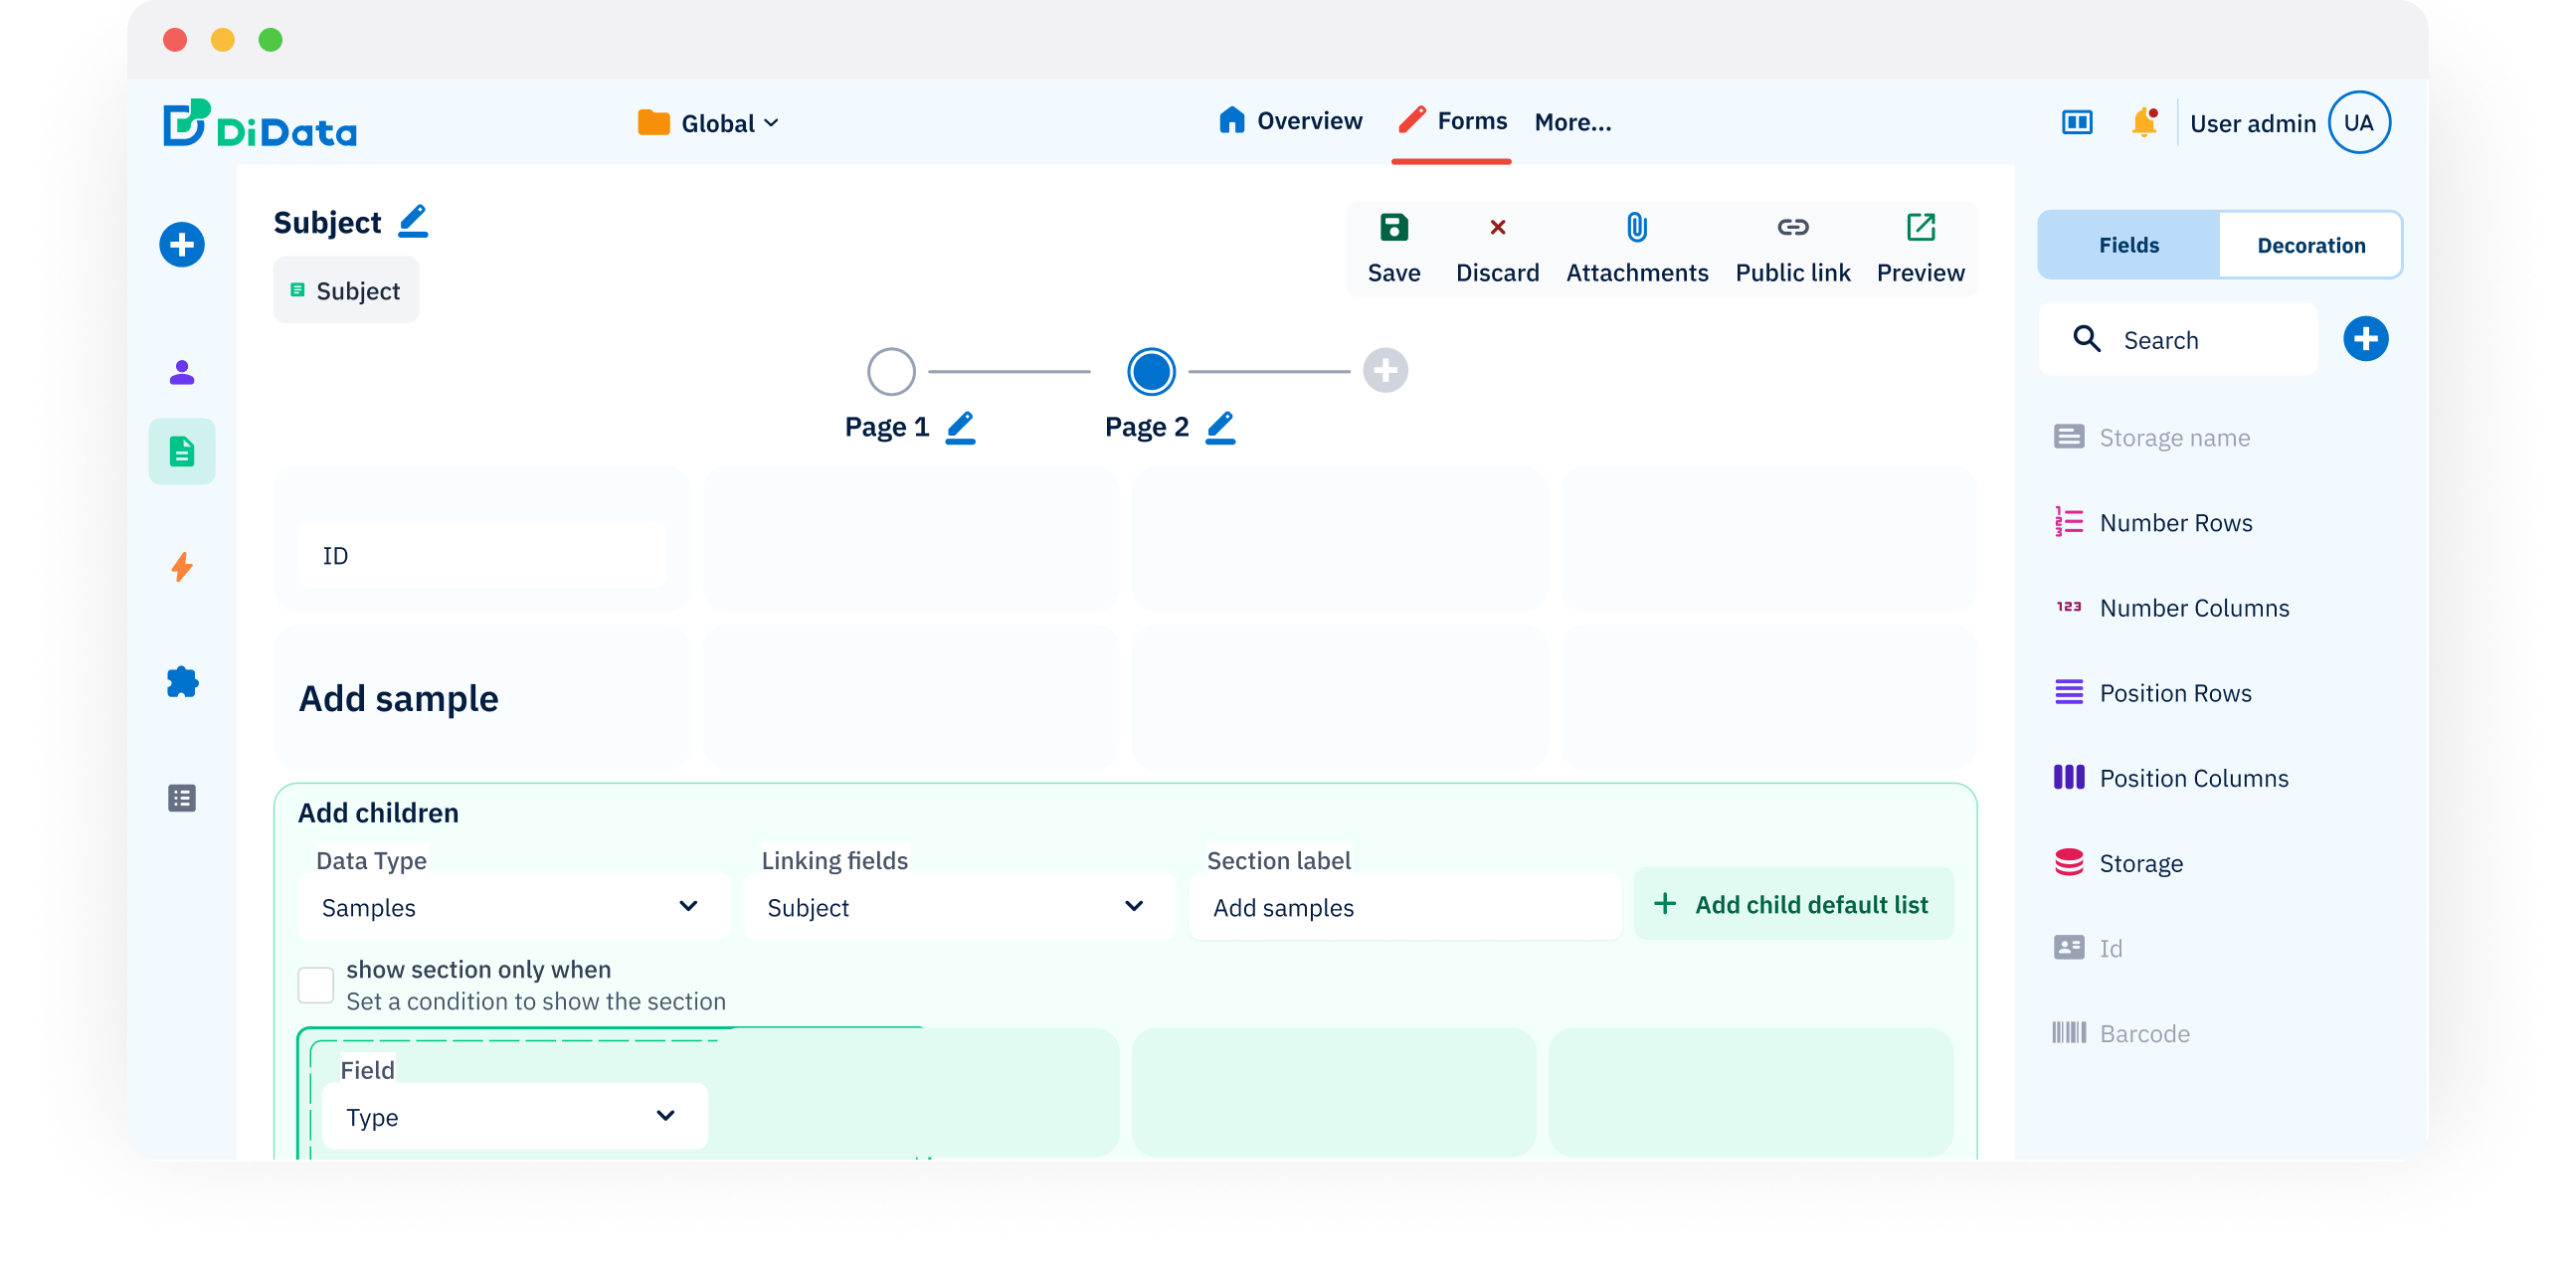Click the lightning automation icon in sidebar
The height and width of the screenshot is (1267, 2576).
[x=181, y=567]
